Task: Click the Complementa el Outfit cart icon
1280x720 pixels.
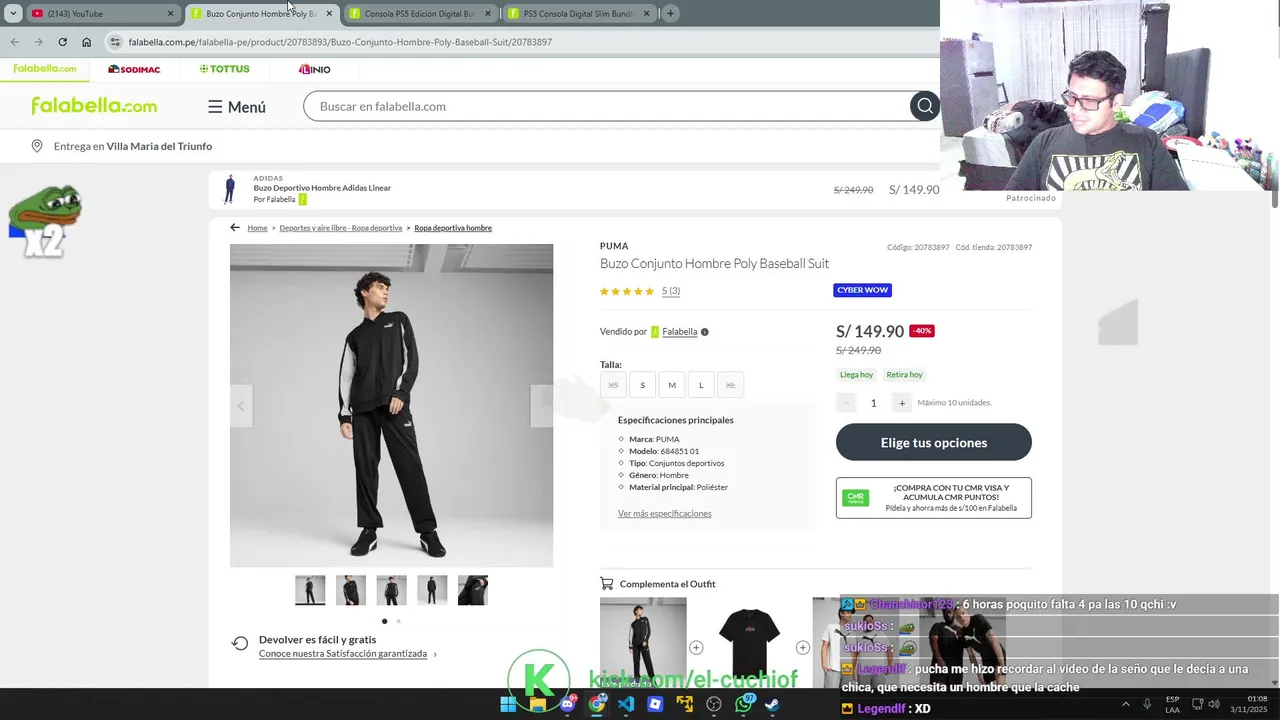Action: (606, 584)
